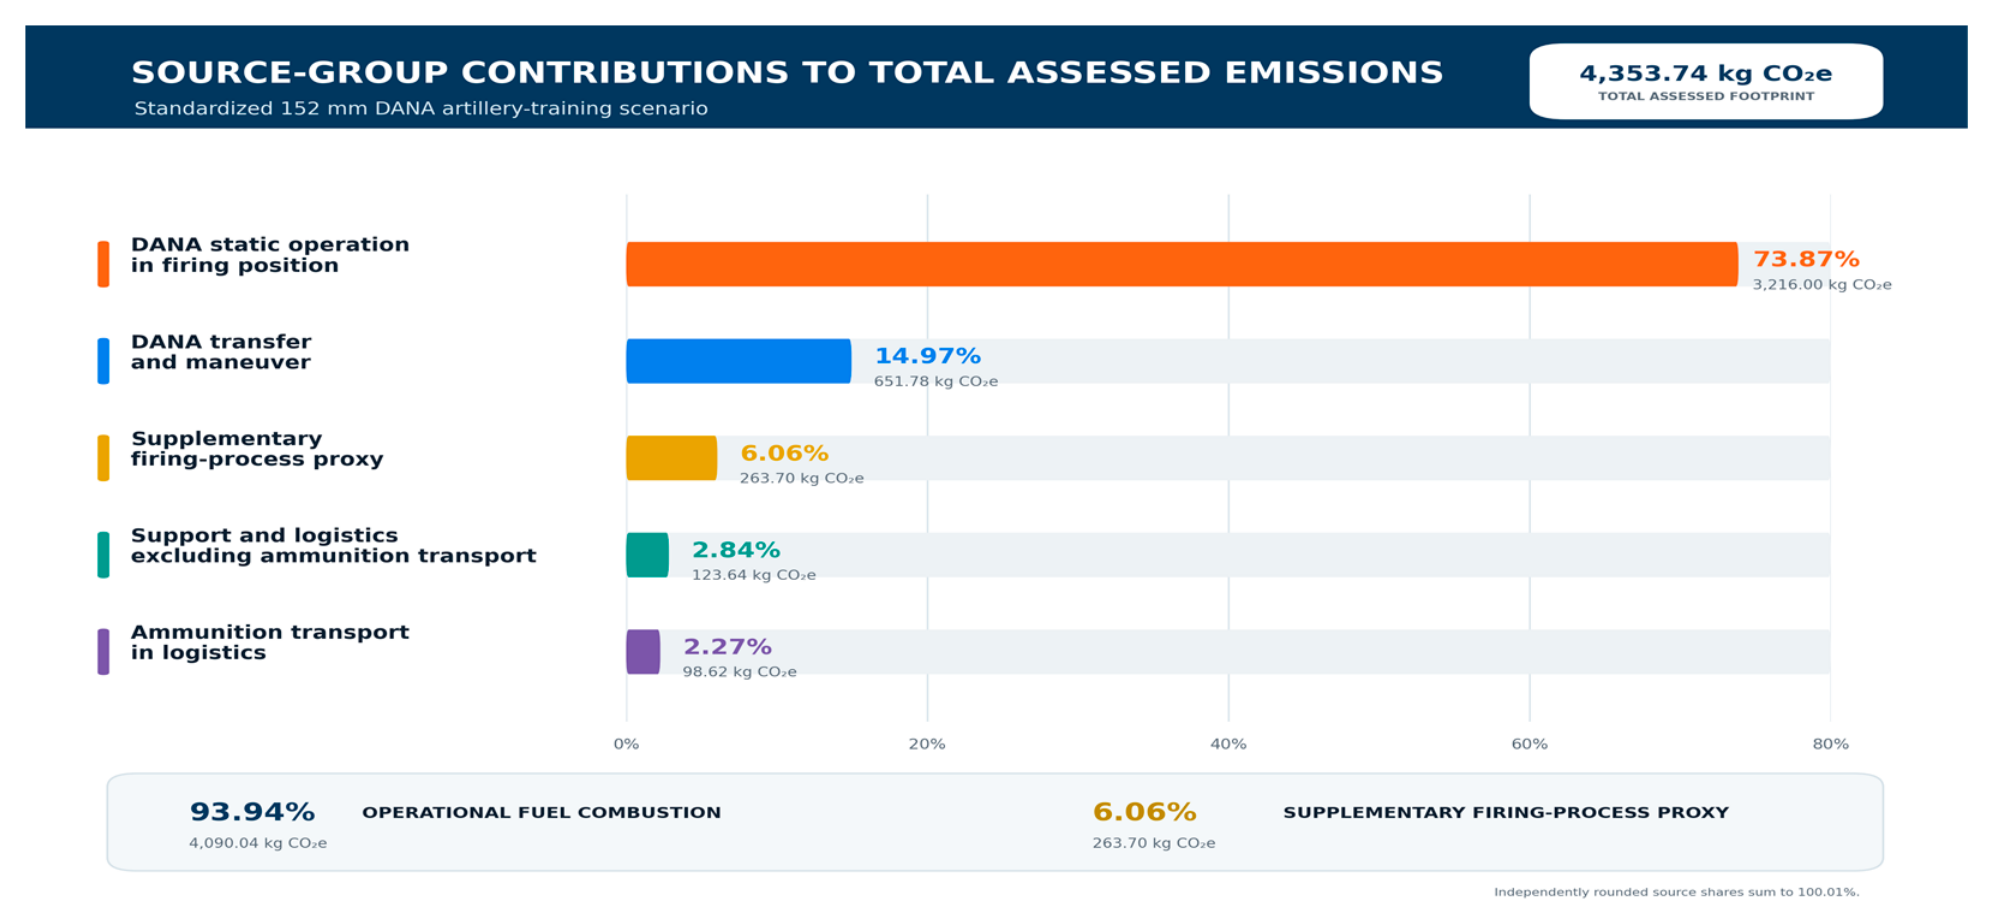Click the total assessed footprint badge

click(1706, 81)
